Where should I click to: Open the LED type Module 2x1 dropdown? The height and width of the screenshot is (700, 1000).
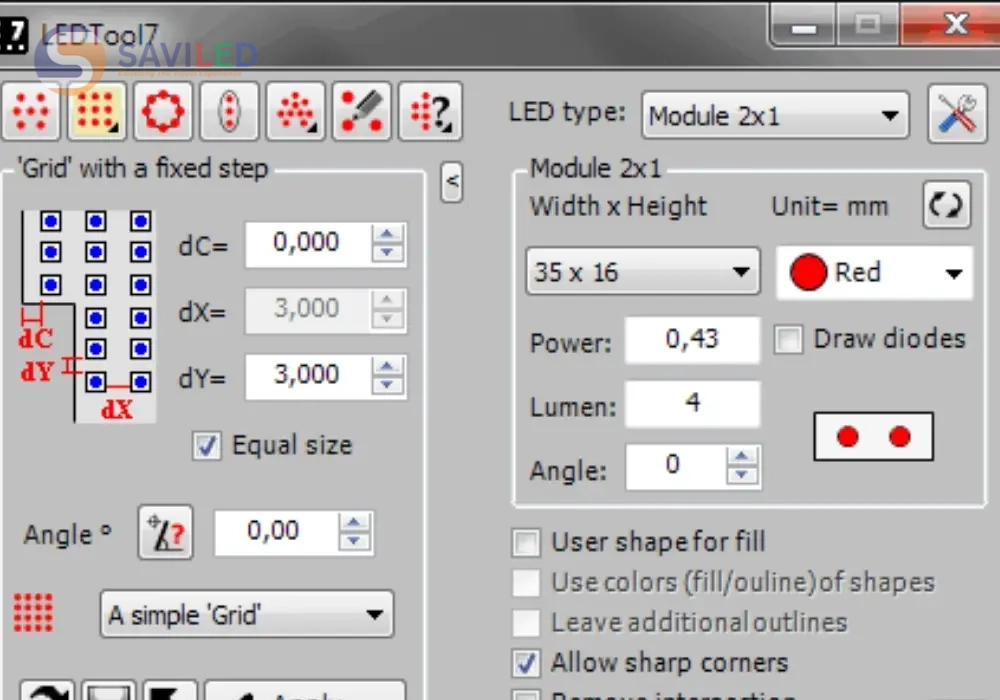pyautogui.click(x=774, y=116)
